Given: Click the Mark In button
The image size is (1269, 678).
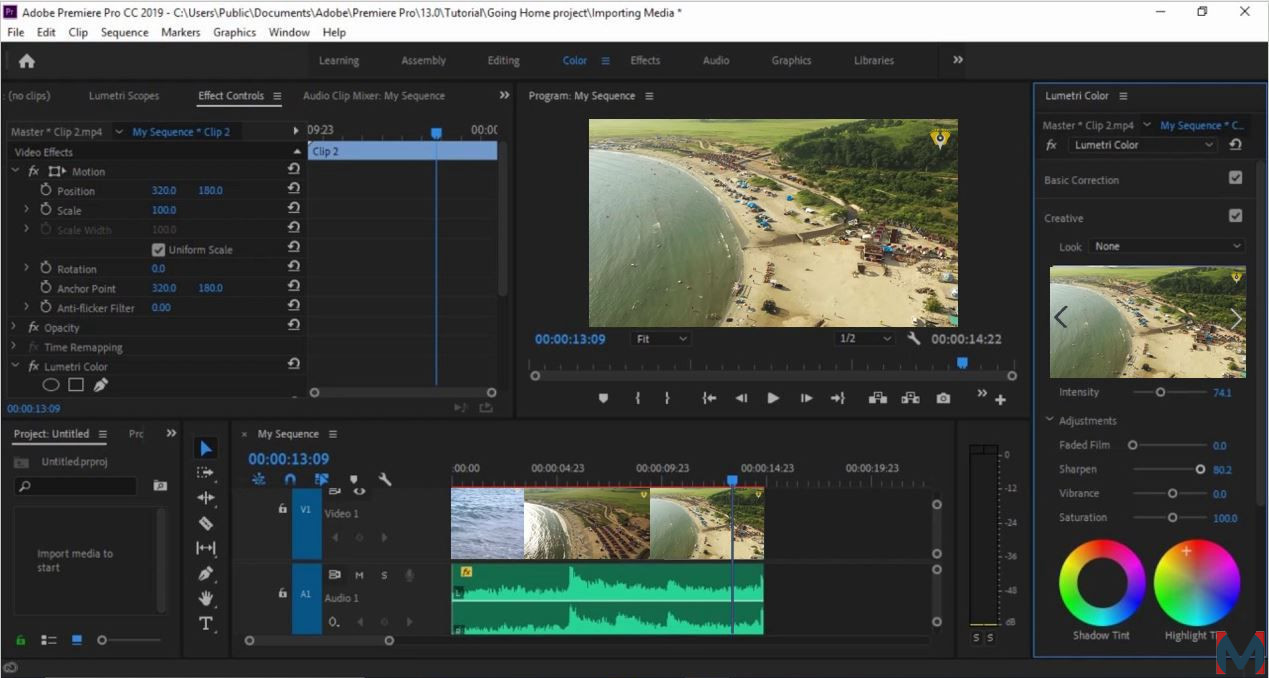Looking at the screenshot, I should click(637, 398).
